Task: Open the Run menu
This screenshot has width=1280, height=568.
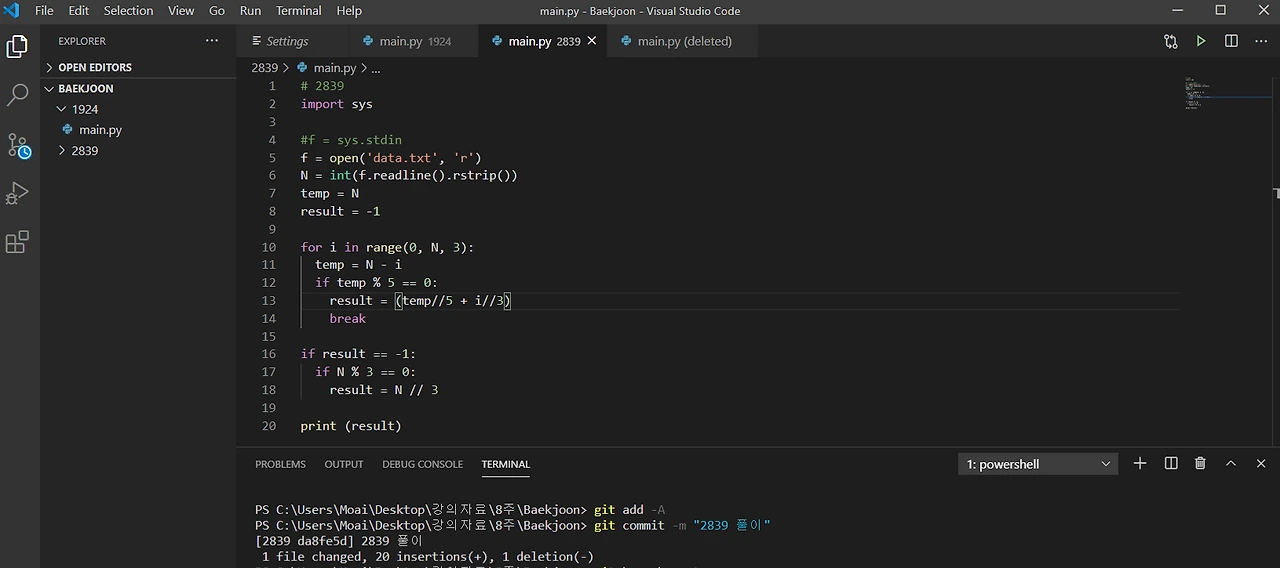Action: click(251, 11)
